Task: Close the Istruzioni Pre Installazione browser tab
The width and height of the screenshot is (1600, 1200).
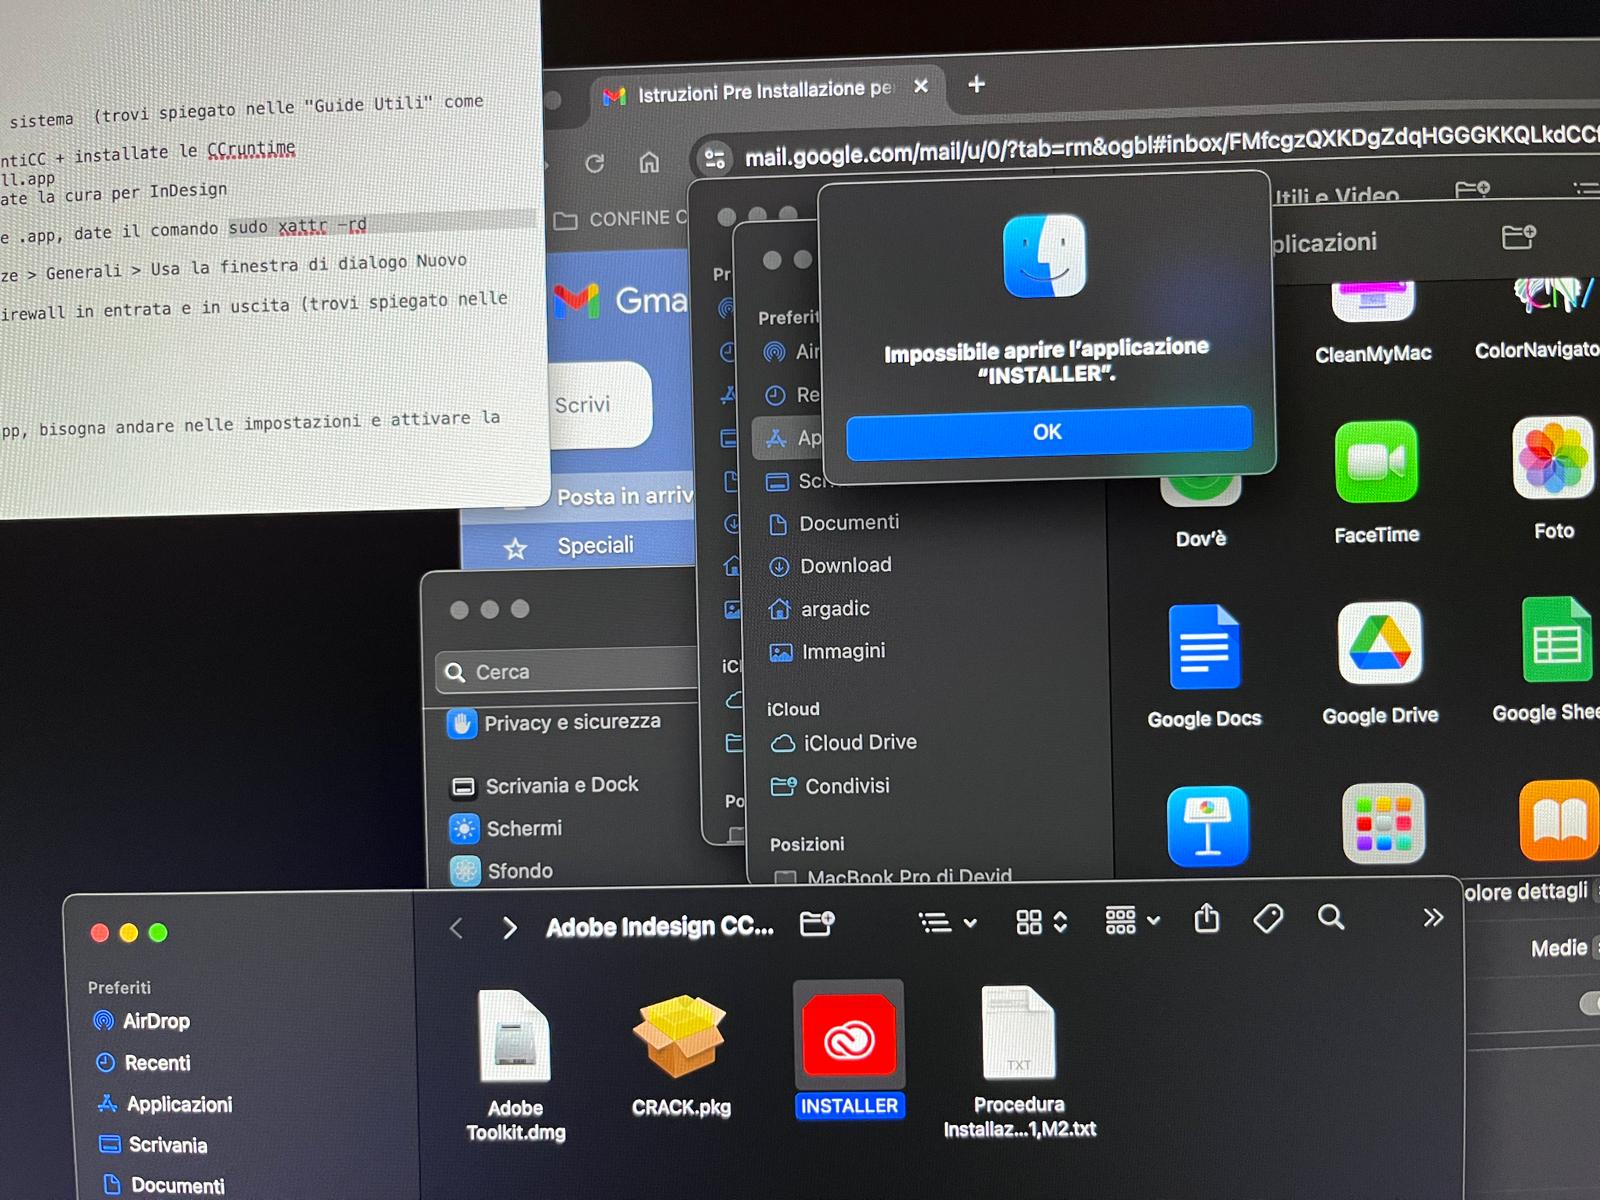Action: coord(921,86)
